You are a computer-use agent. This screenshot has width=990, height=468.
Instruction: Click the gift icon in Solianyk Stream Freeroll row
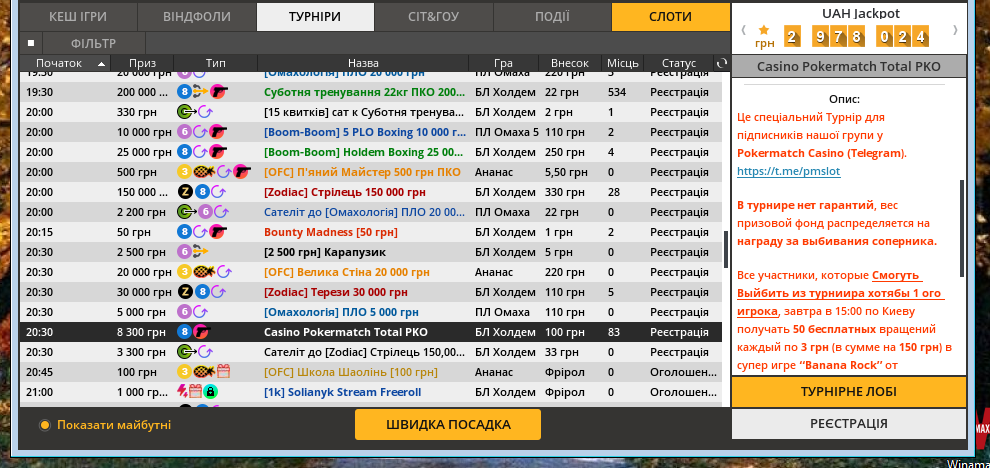pos(196,392)
